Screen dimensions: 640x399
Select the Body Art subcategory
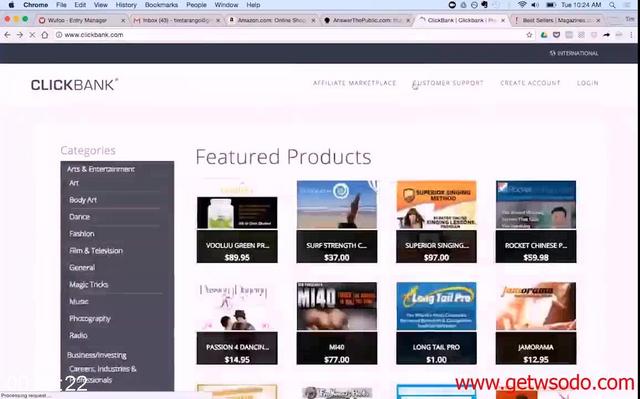[83, 200]
